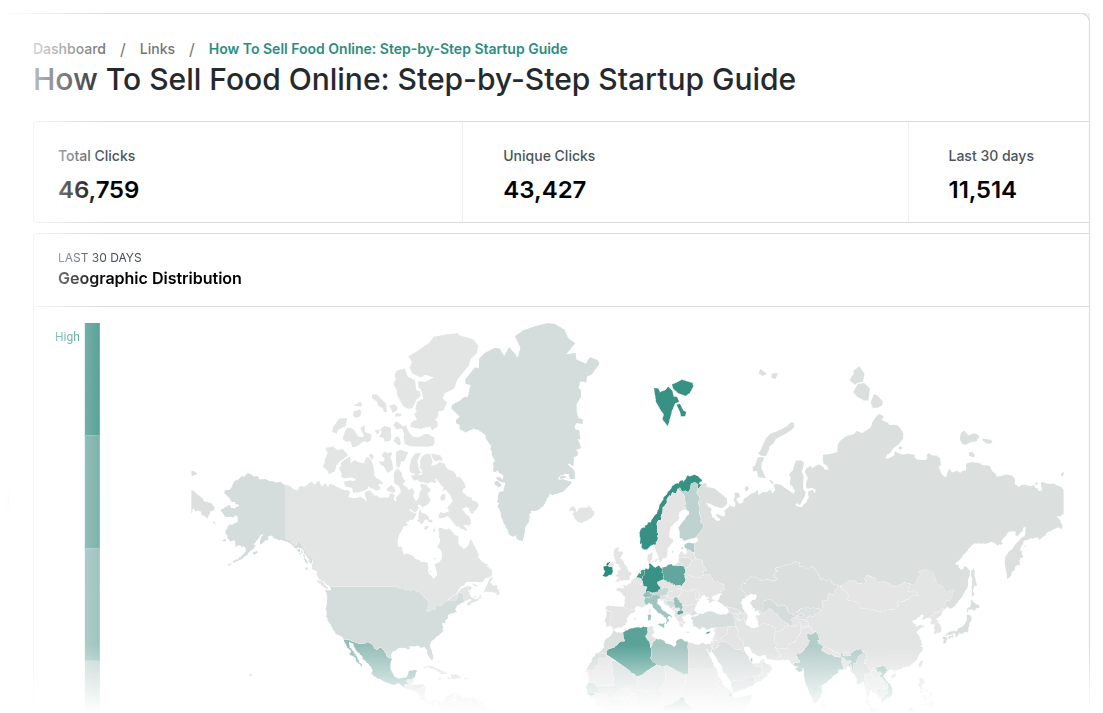Select Ireland on the map

click(x=608, y=571)
